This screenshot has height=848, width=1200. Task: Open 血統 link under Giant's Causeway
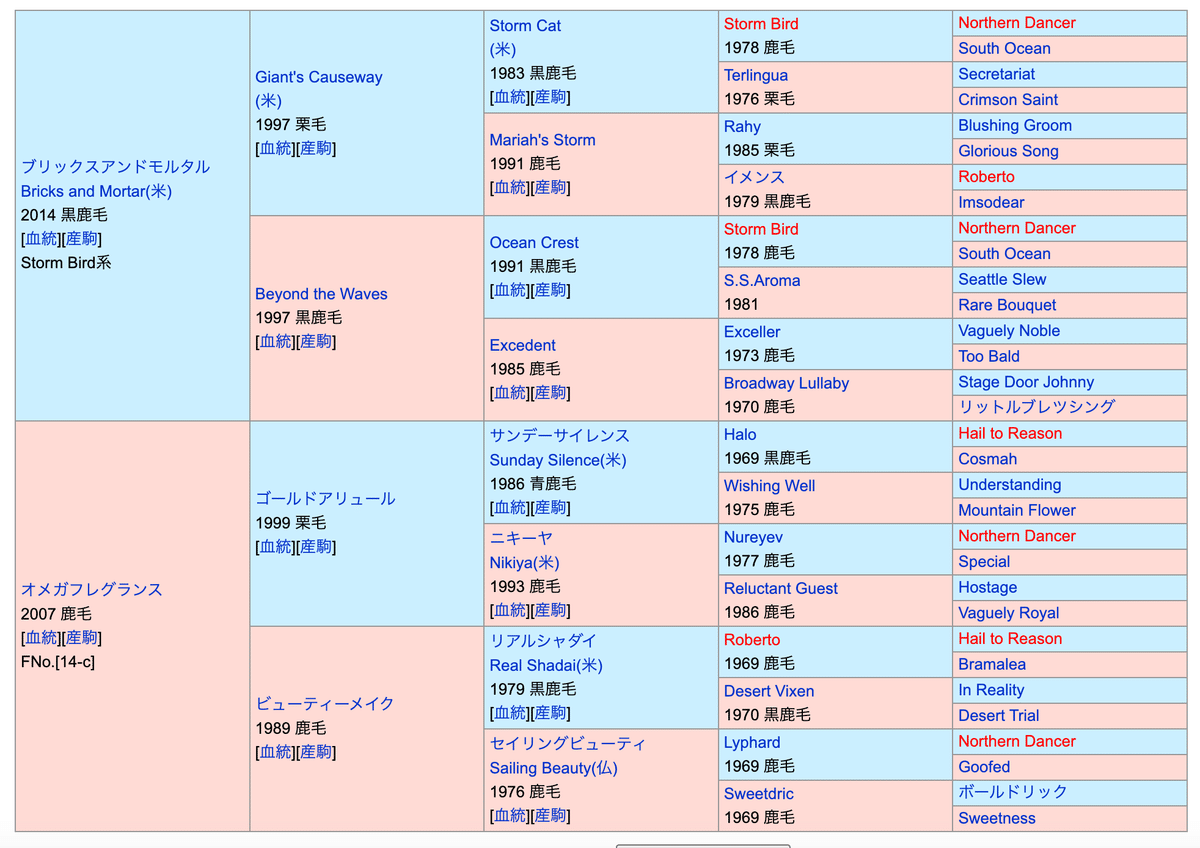click(275, 148)
